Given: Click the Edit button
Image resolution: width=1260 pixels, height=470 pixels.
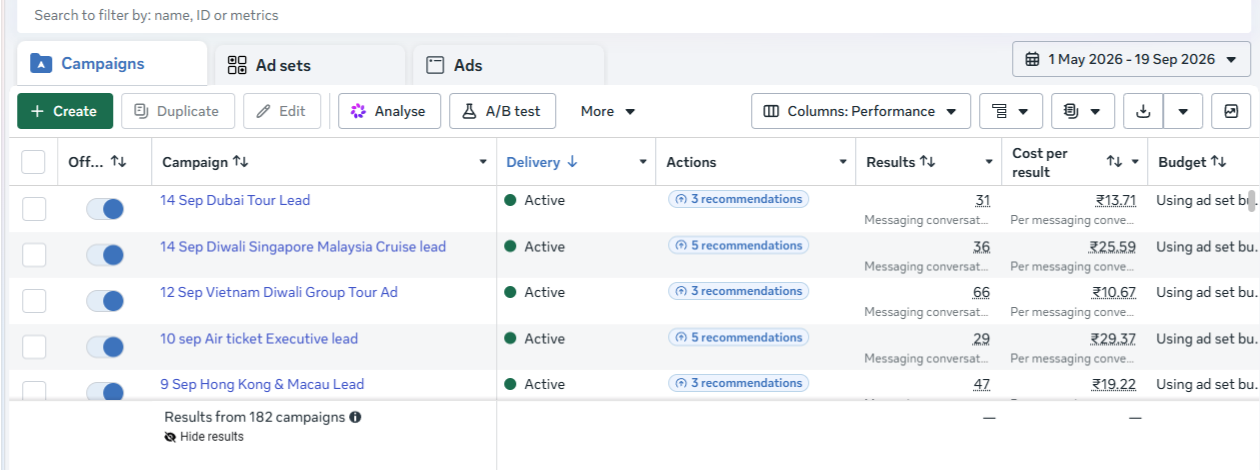Looking at the screenshot, I should pos(282,111).
